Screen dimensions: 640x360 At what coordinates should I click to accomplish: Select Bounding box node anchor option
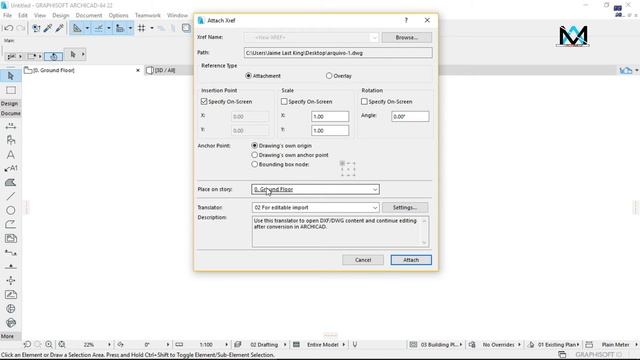coord(255,164)
